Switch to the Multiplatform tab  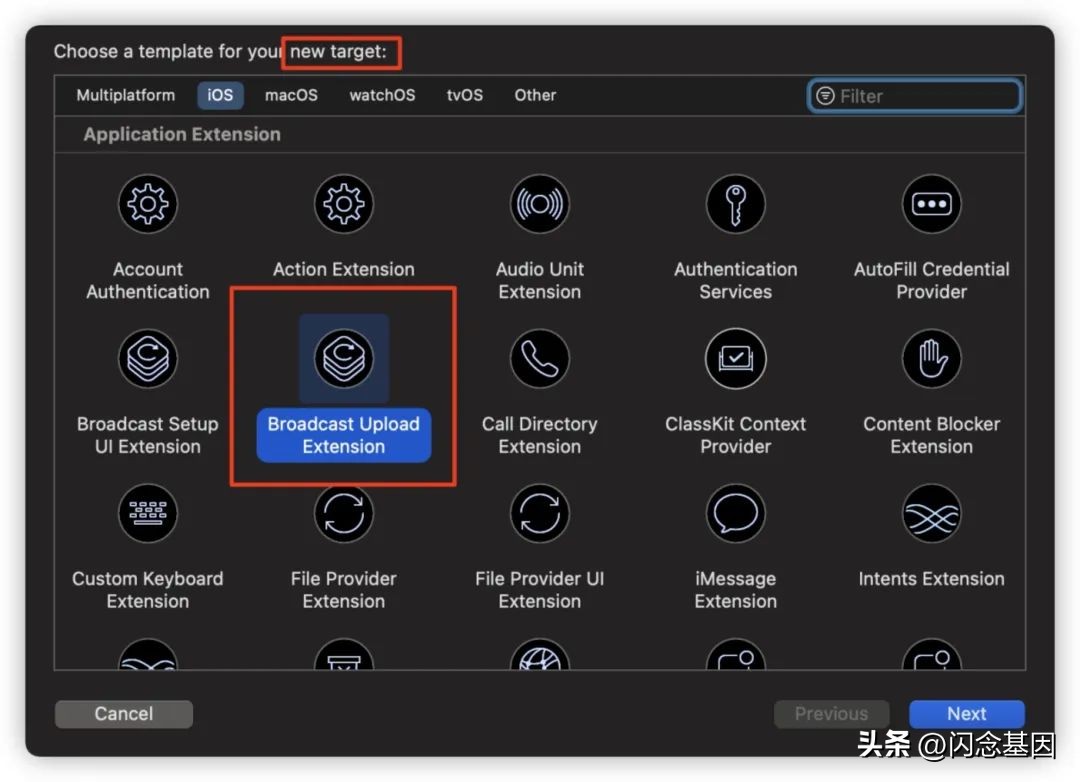(125, 95)
